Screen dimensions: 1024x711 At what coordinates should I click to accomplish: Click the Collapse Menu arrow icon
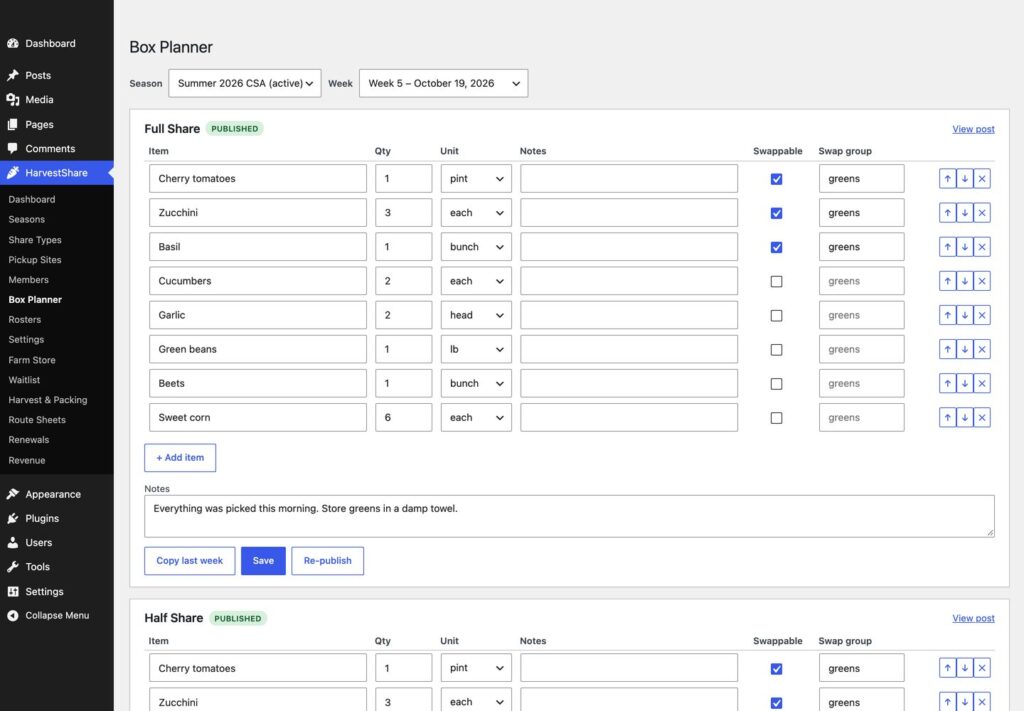coord(13,615)
